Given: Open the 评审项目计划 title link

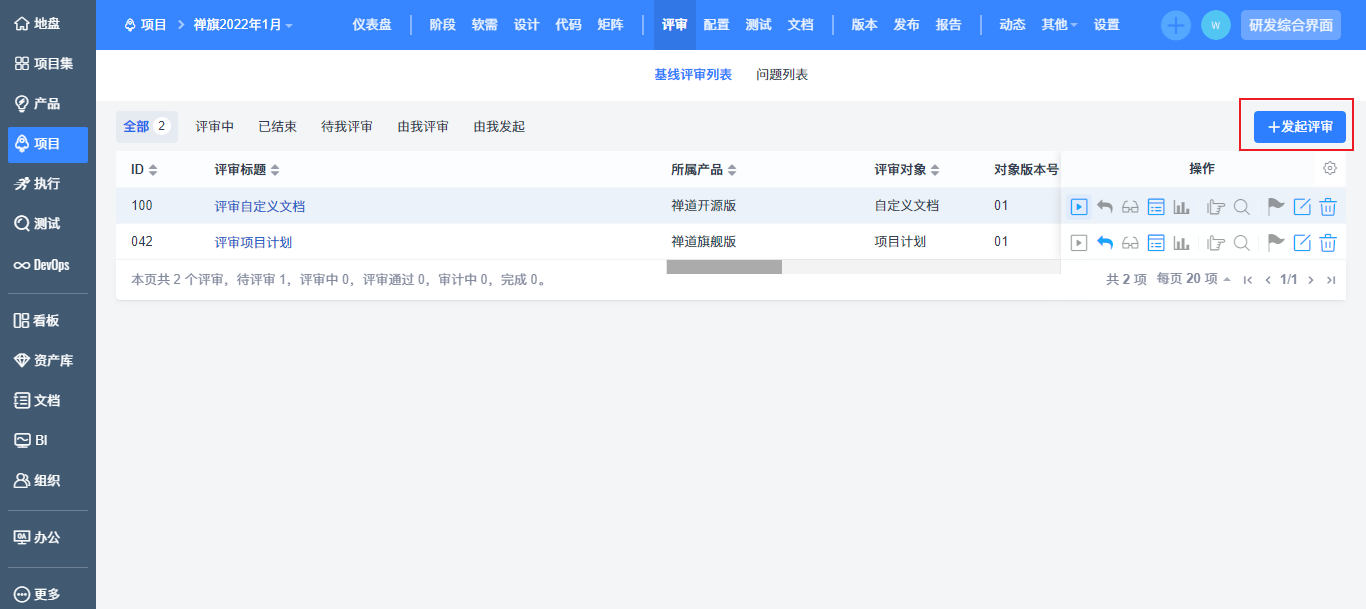Looking at the screenshot, I should click(253, 242).
